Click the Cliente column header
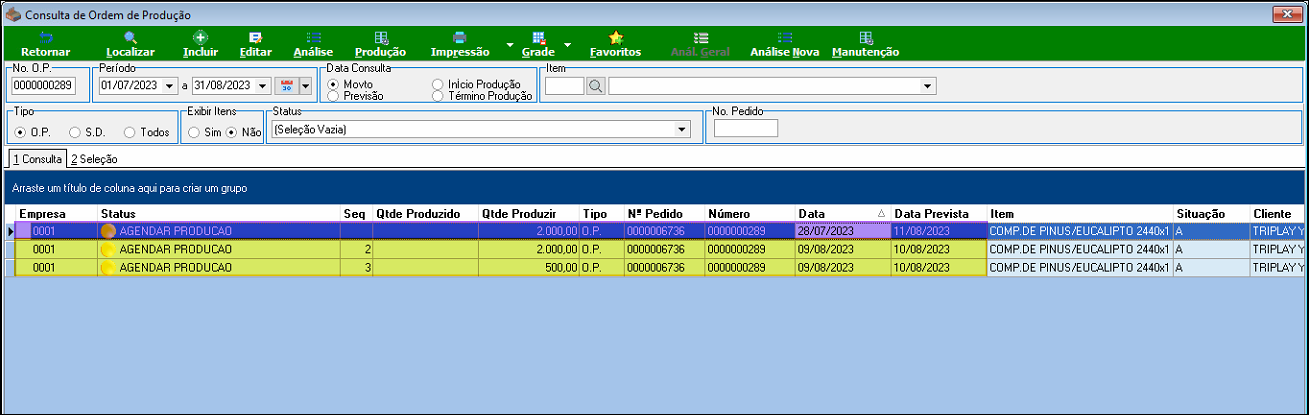 click(1277, 214)
